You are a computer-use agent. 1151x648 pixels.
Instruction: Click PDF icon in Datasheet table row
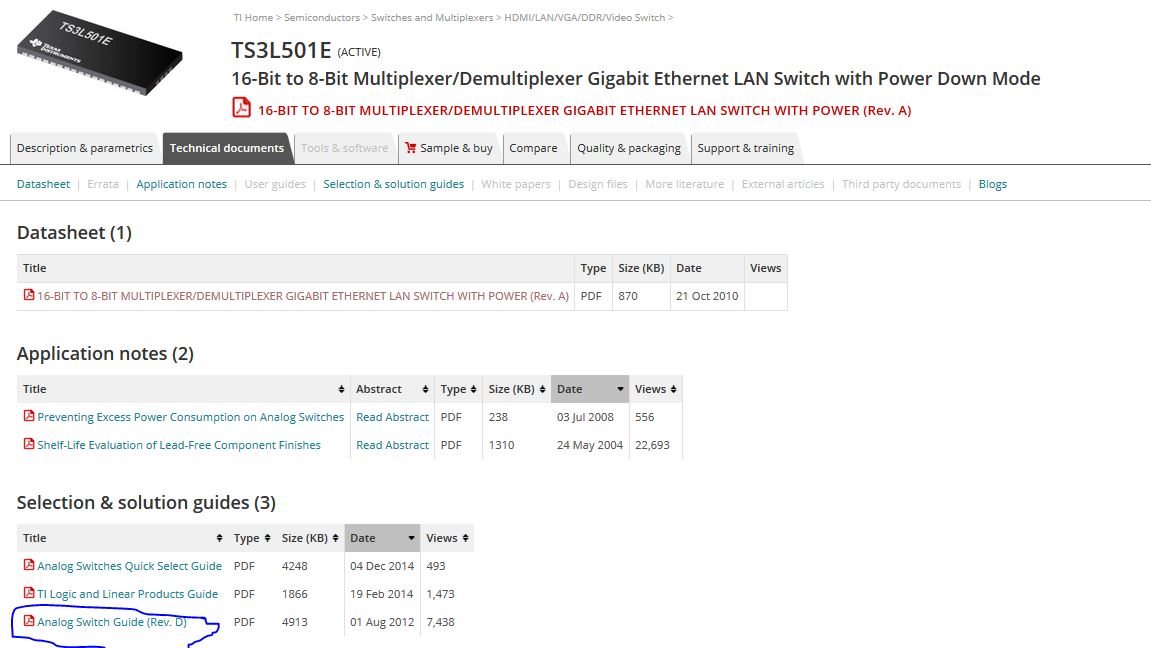coord(29,294)
